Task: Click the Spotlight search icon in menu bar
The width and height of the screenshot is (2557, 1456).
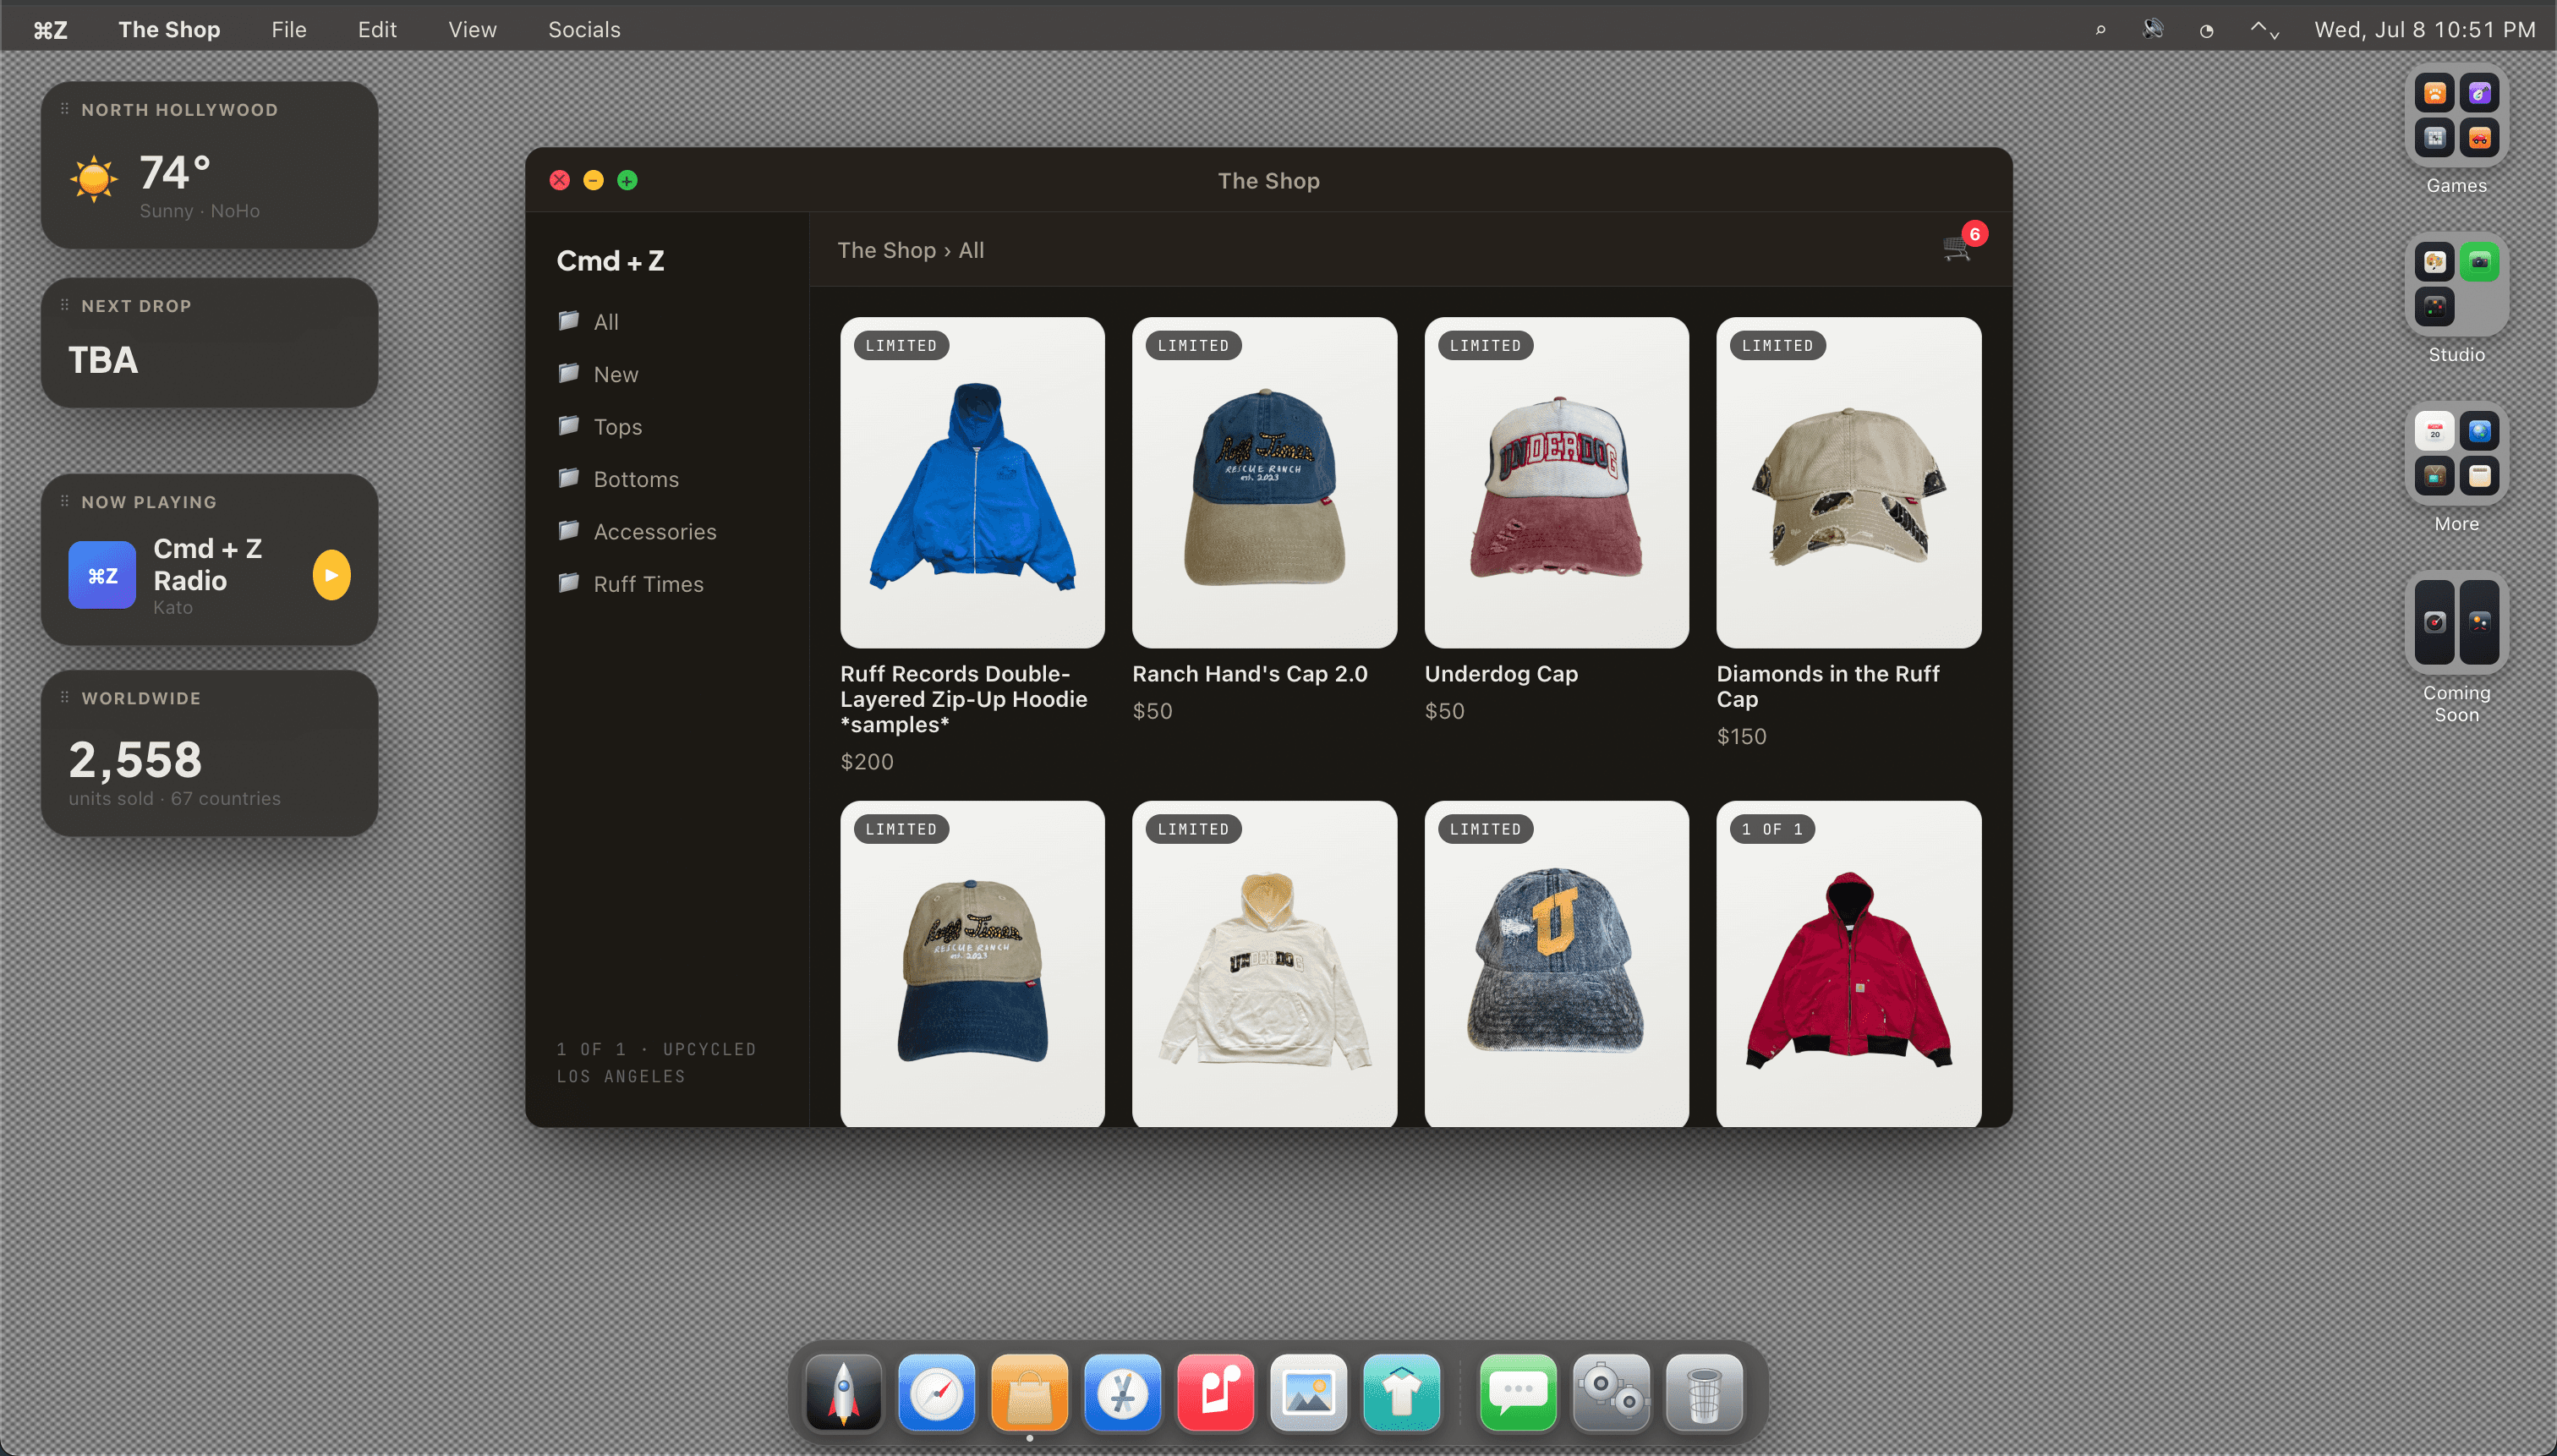Action: [x=2100, y=30]
